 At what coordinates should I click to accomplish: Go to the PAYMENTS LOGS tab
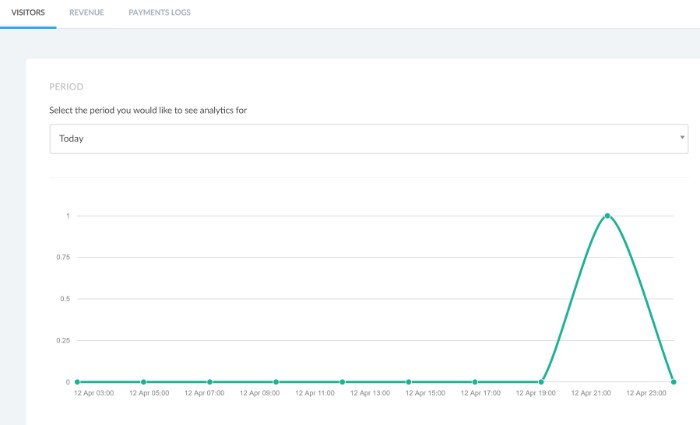click(160, 13)
